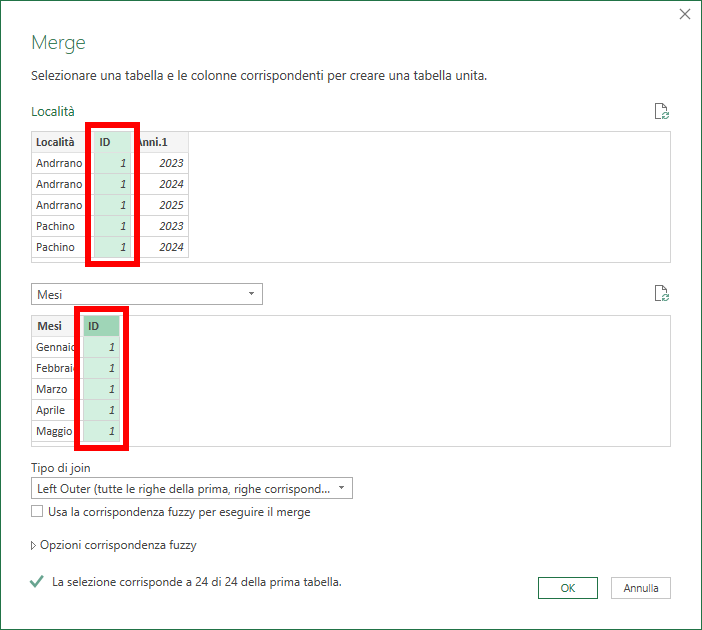The height and width of the screenshot is (630, 702).
Task: Select the Località column header
Action: [59, 142]
